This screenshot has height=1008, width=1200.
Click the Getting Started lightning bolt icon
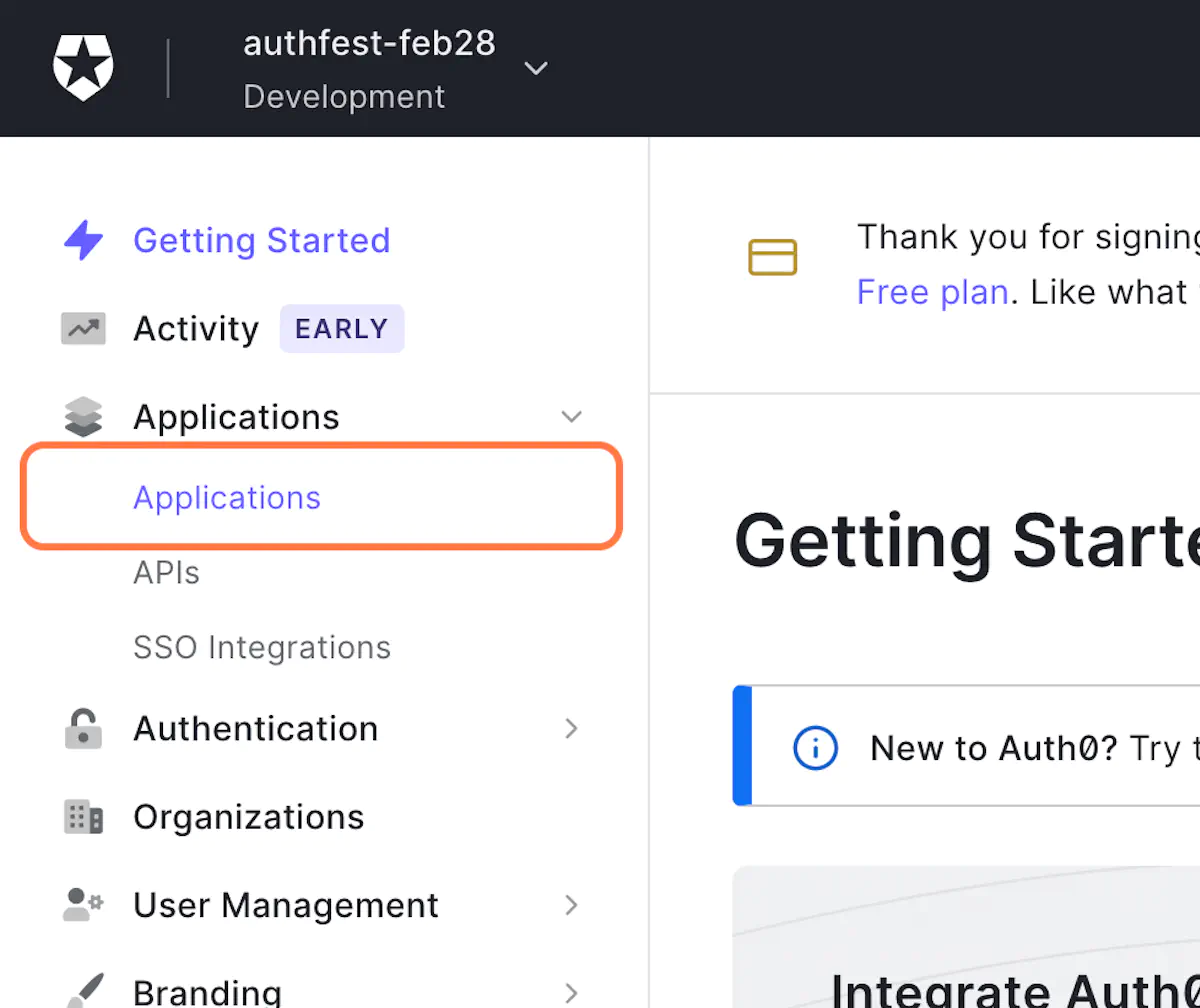click(x=83, y=241)
